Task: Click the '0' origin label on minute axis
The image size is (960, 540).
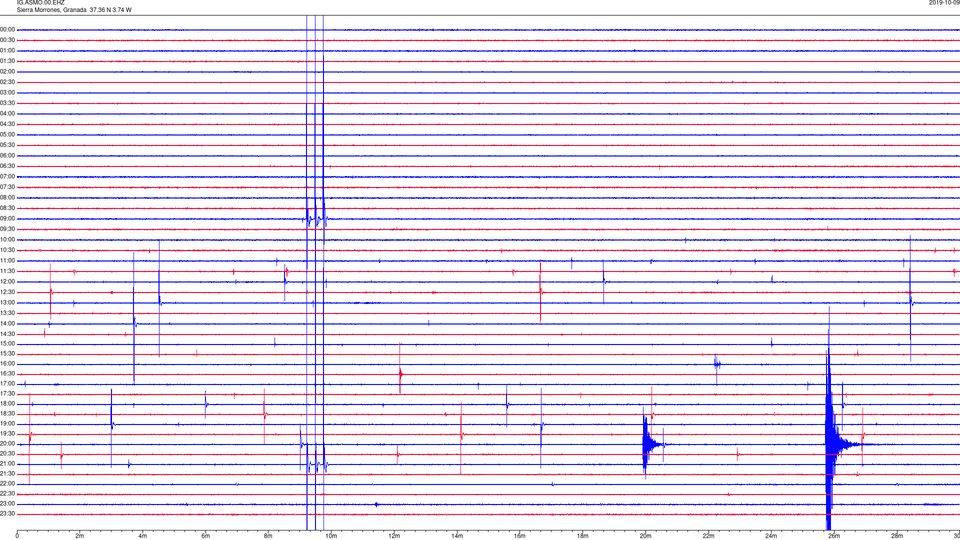Action: tap(17, 536)
